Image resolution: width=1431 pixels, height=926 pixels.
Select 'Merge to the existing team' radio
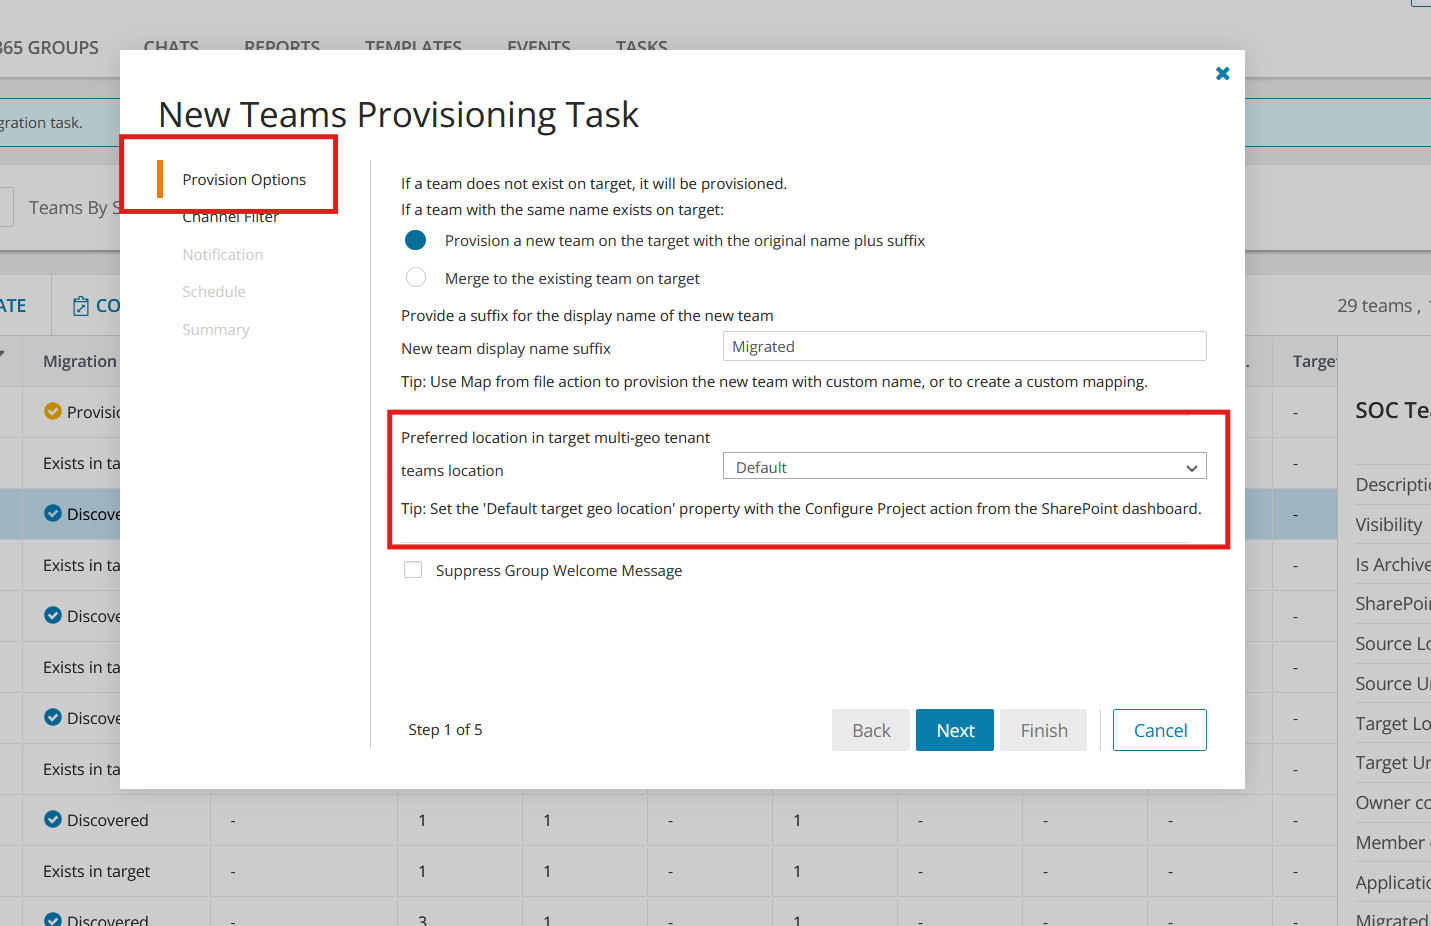[x=416, y=277]
